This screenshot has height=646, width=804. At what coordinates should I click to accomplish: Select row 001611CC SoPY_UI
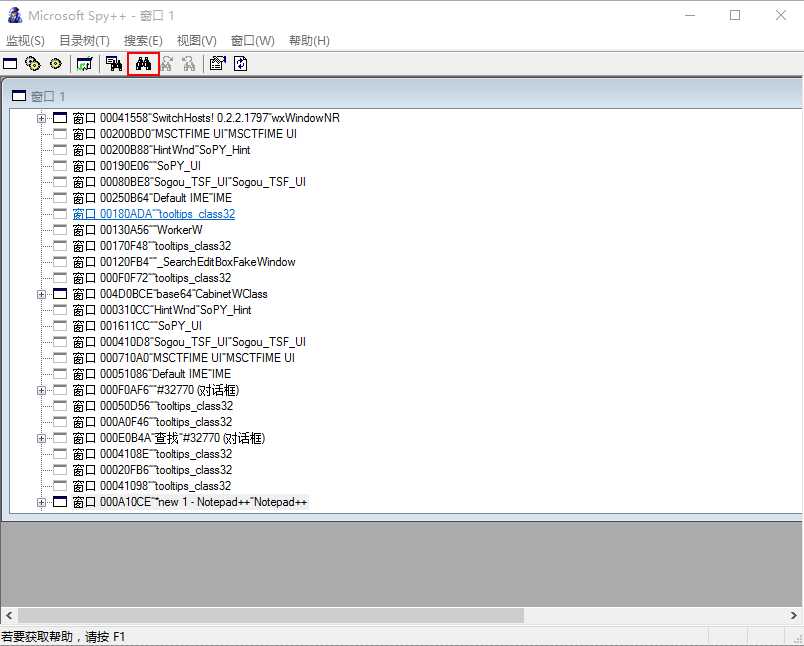(137, 326)
